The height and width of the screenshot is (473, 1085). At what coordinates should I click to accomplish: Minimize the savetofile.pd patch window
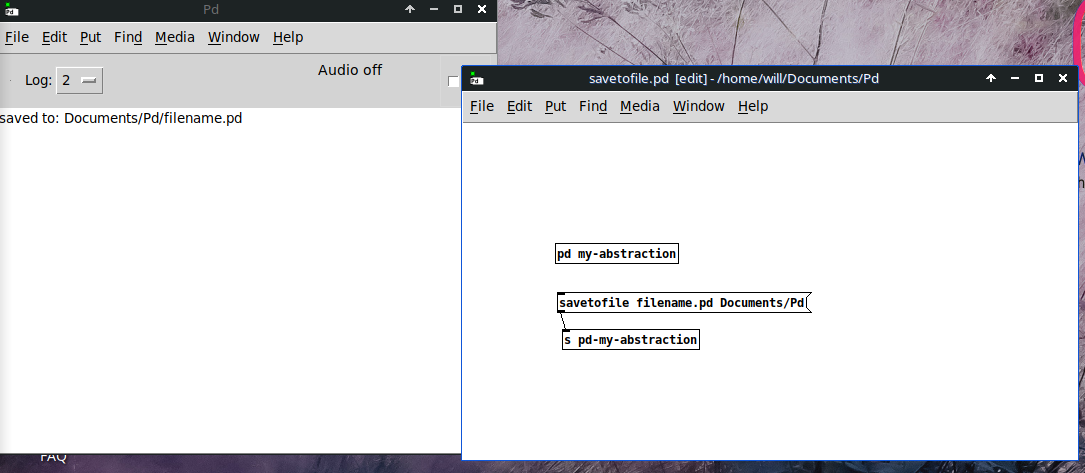(x=1015, y=78)
